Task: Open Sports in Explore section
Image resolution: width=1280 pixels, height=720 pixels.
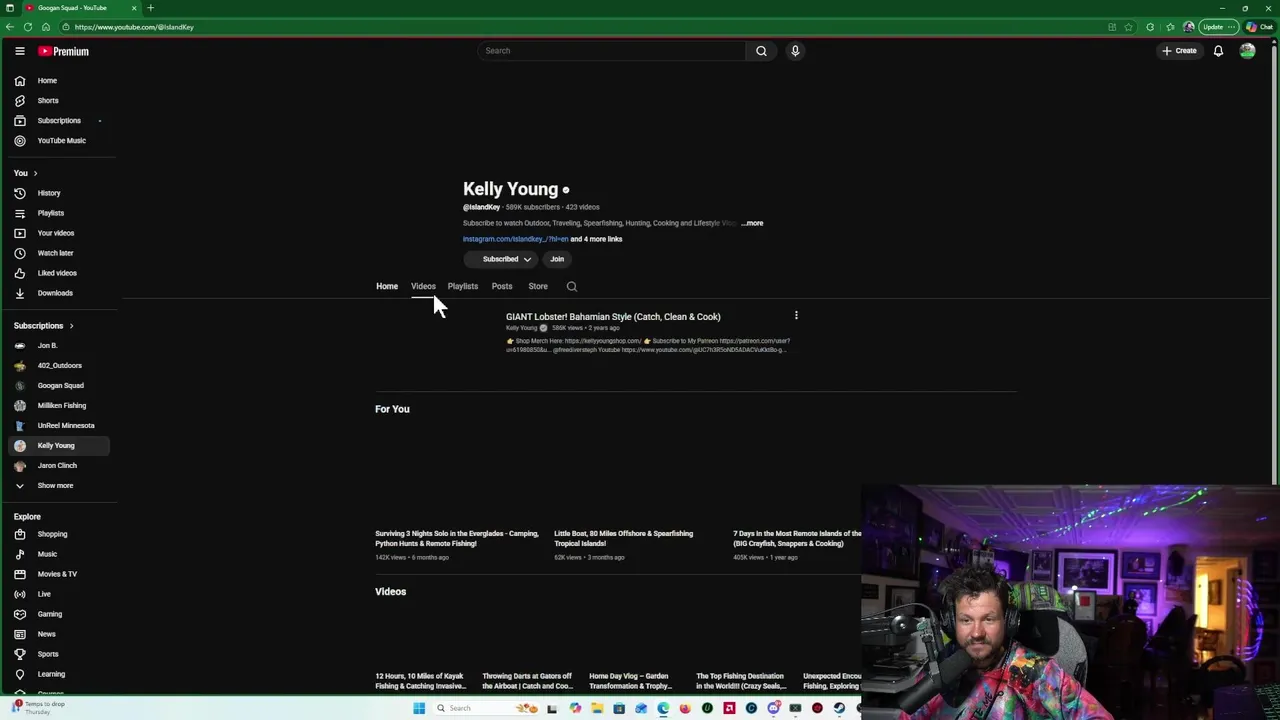Action: coord(48,654)
